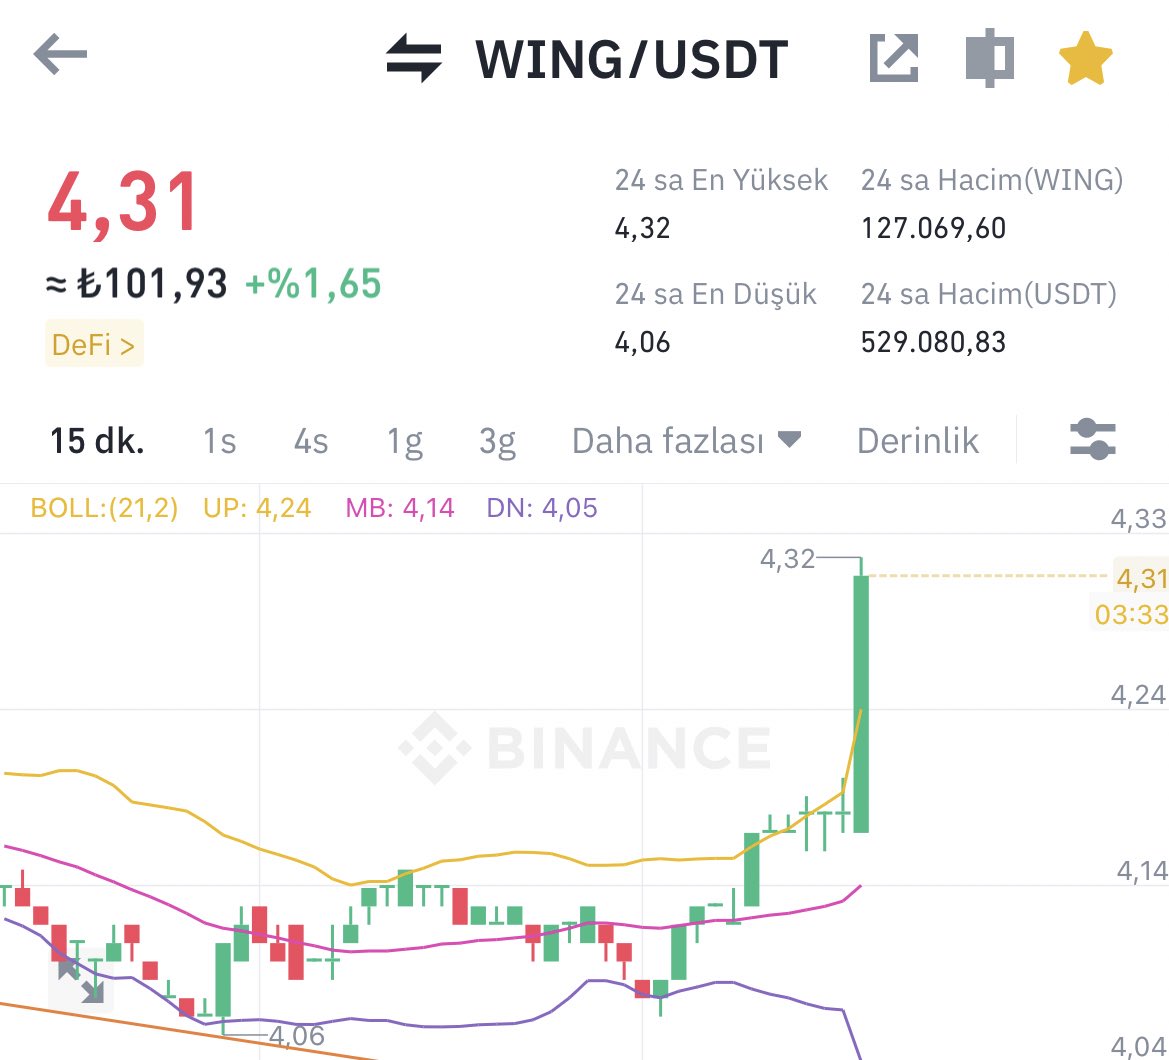This screenshot has width=1169, height=1060.
Task: Tap the +%1,65 change percentage
Action: pos(313,284)
